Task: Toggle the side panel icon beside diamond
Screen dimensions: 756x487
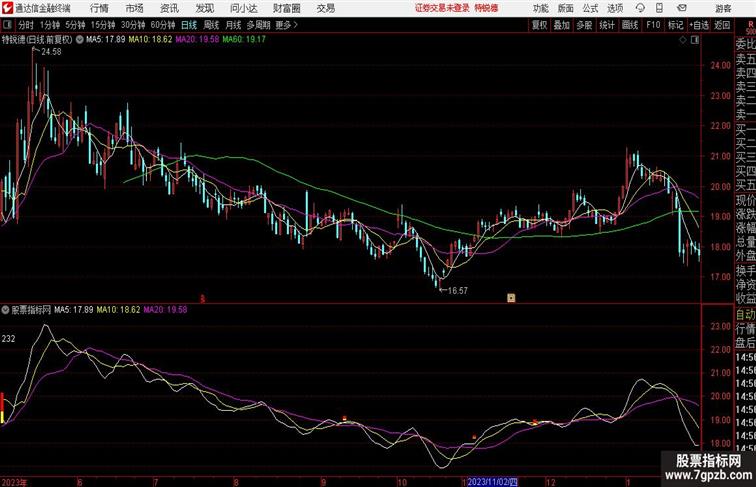Action: click(x=695, y=40)
